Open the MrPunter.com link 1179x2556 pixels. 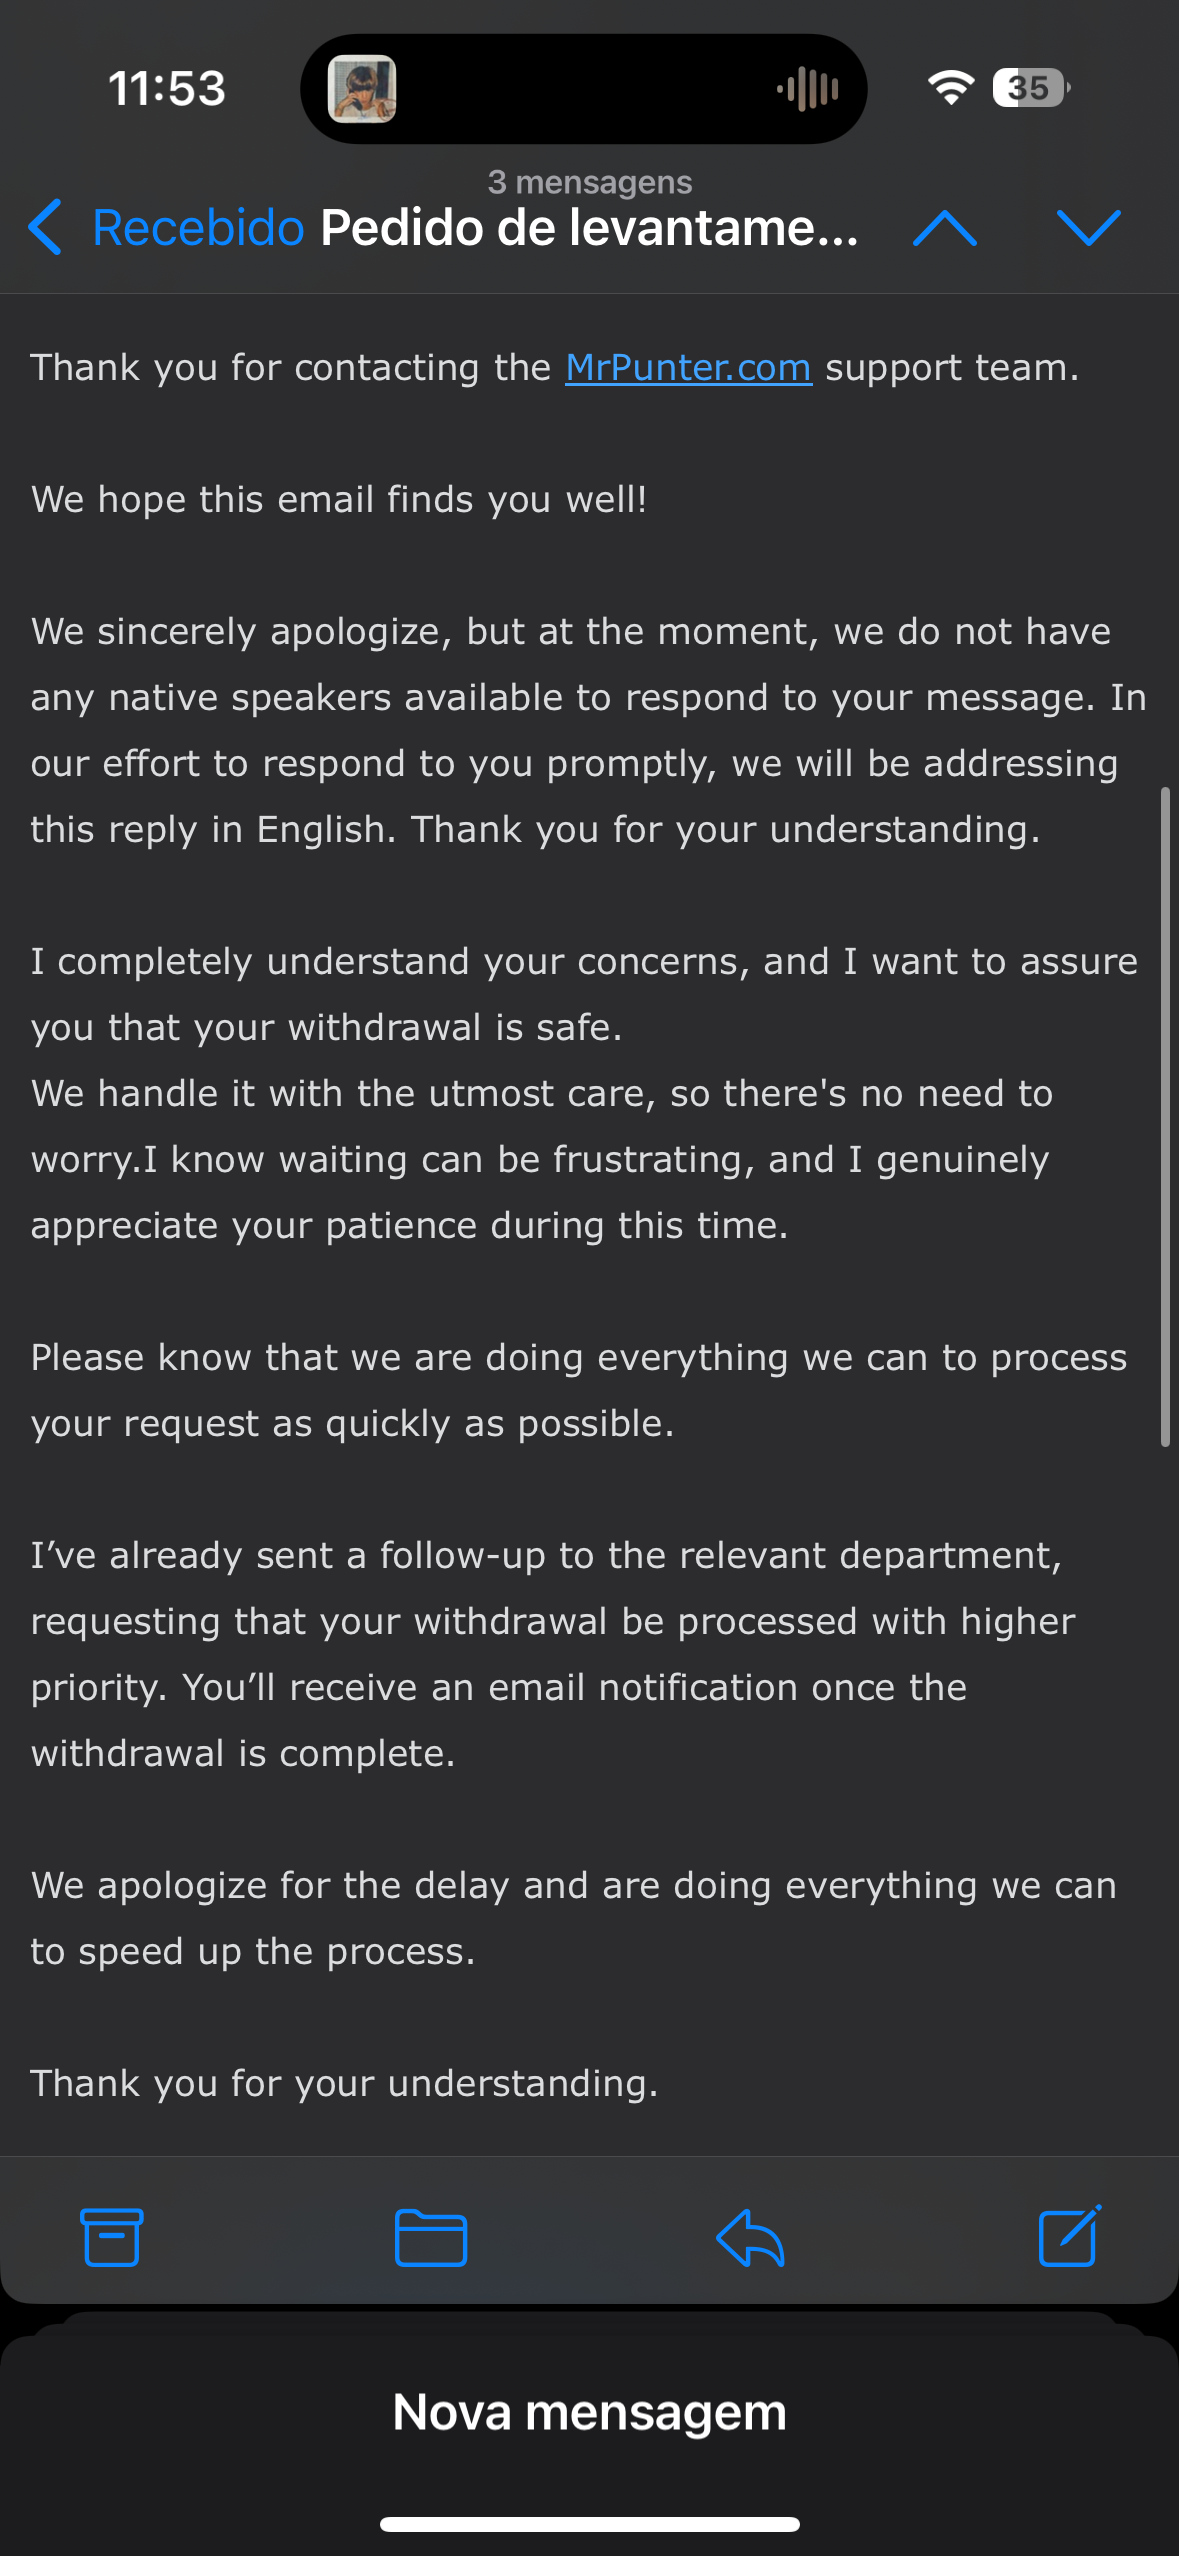point(688,368)
